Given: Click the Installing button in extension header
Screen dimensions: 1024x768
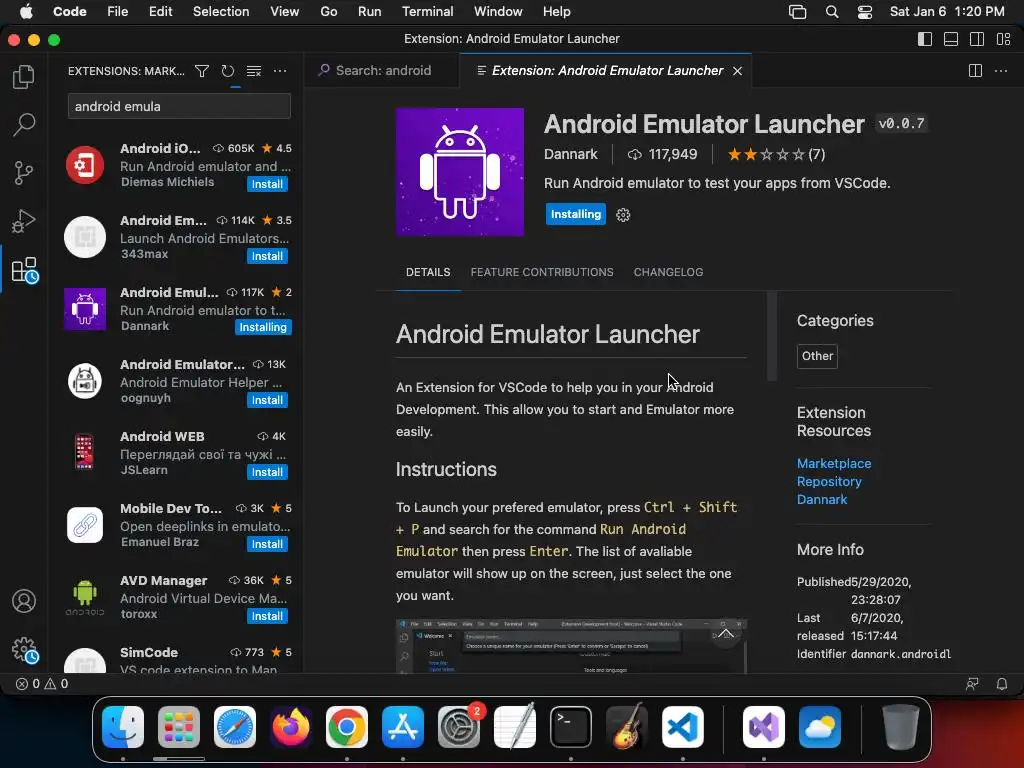Looking at the screenshot, I should point(575,214).
